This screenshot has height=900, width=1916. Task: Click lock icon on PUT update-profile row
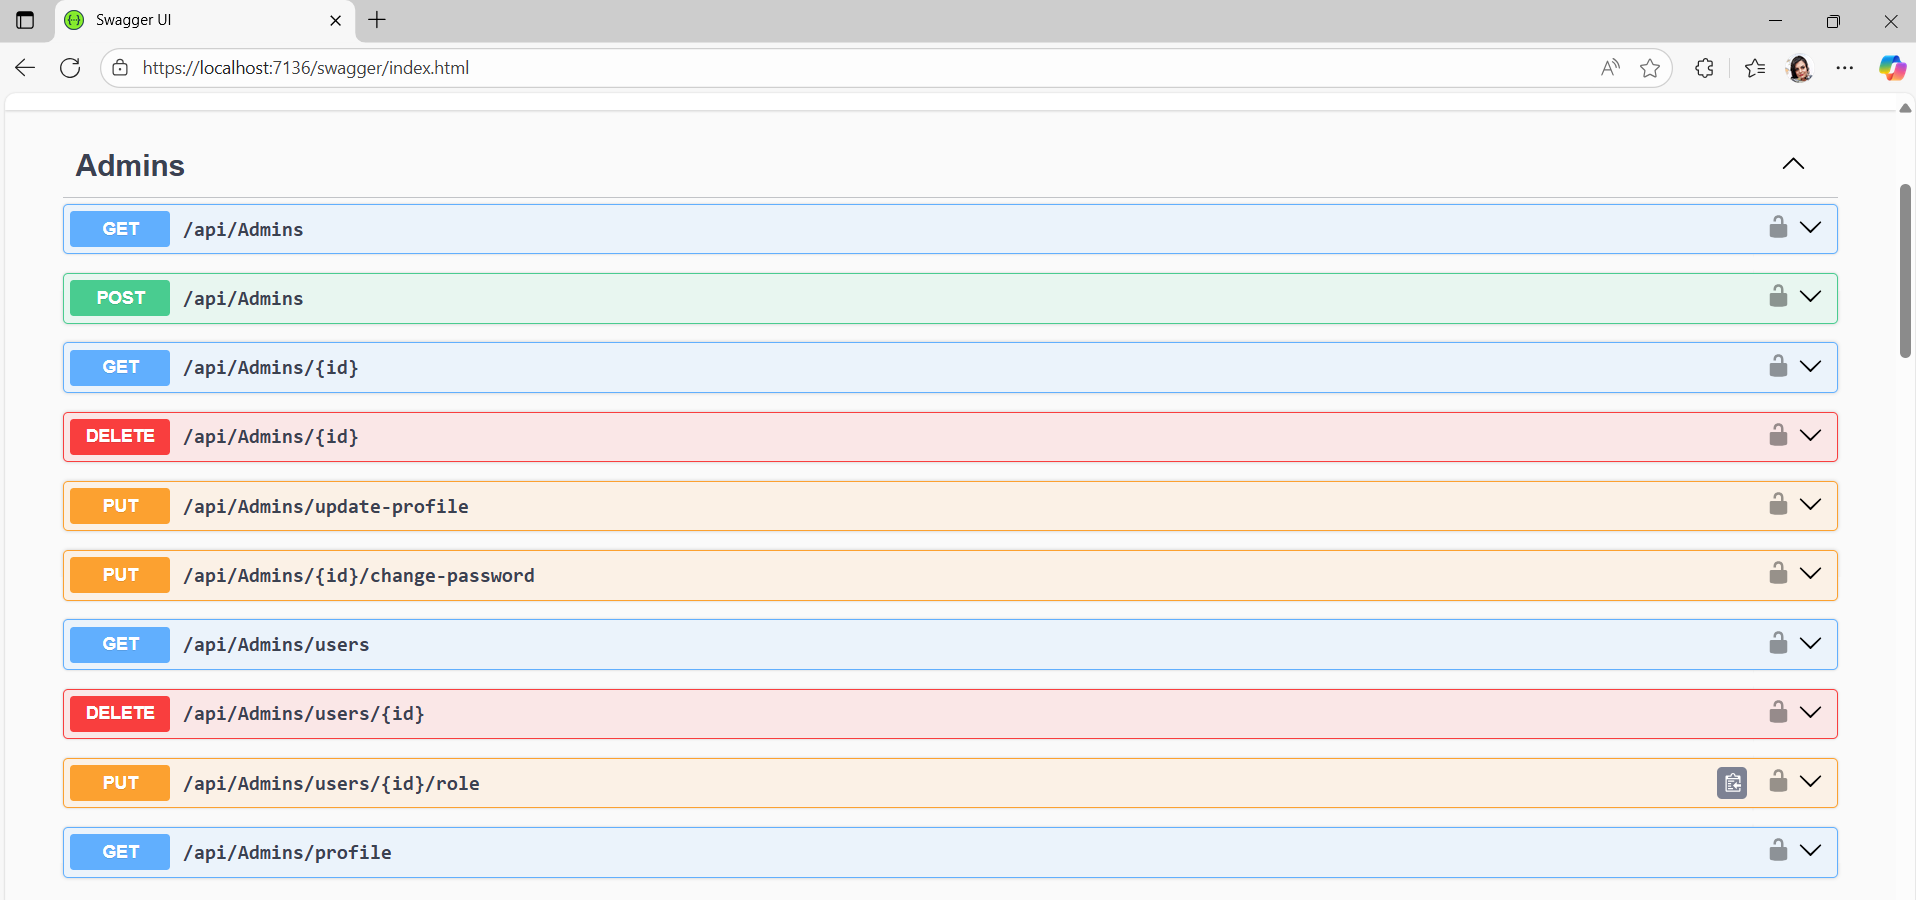pyautogui.click(x=1777, y=504)
